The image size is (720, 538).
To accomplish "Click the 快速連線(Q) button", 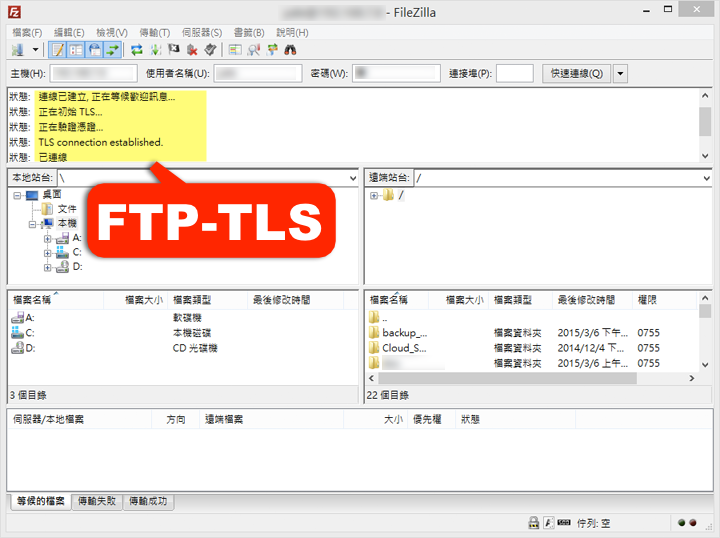I will pyautogui.click(x=577, y=73).
